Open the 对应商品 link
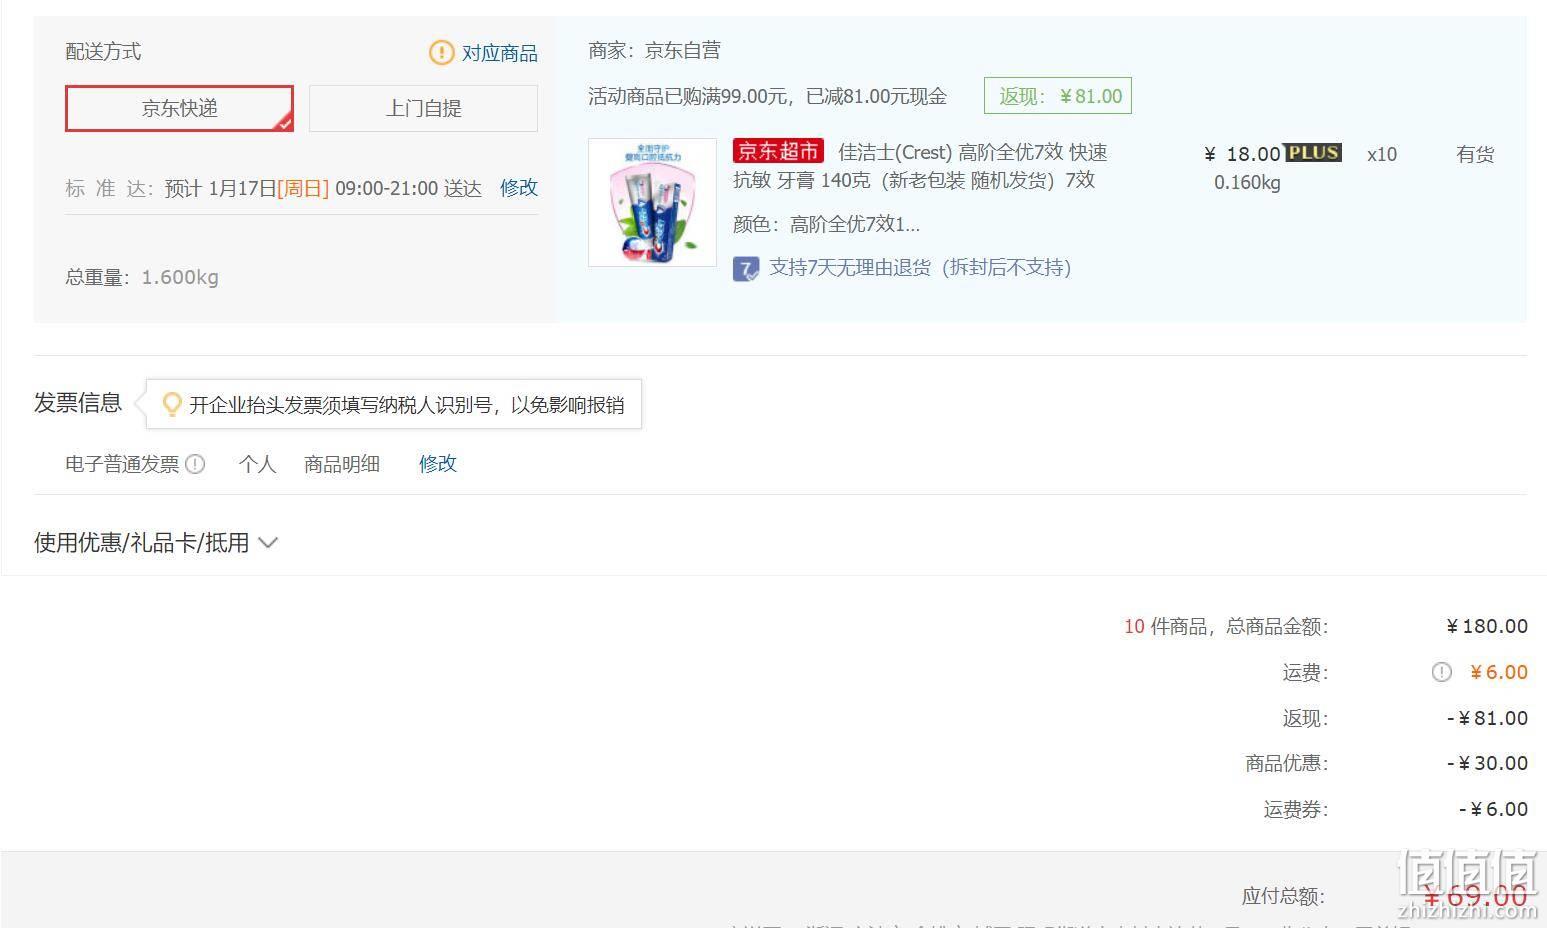 pos(499,53)
